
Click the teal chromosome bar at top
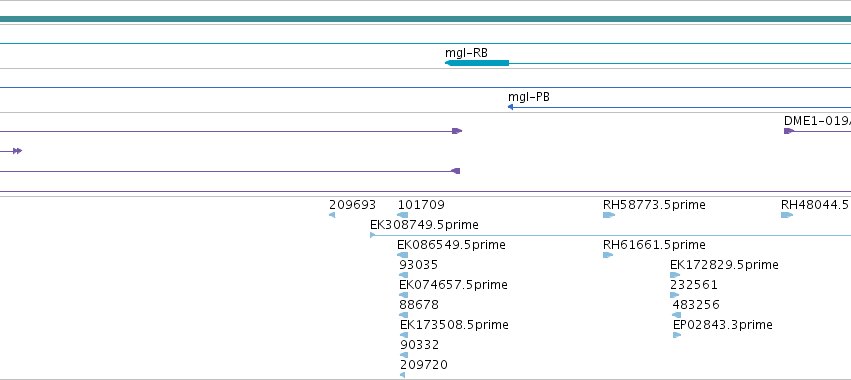pyautogui.click(x=426, y=20)
